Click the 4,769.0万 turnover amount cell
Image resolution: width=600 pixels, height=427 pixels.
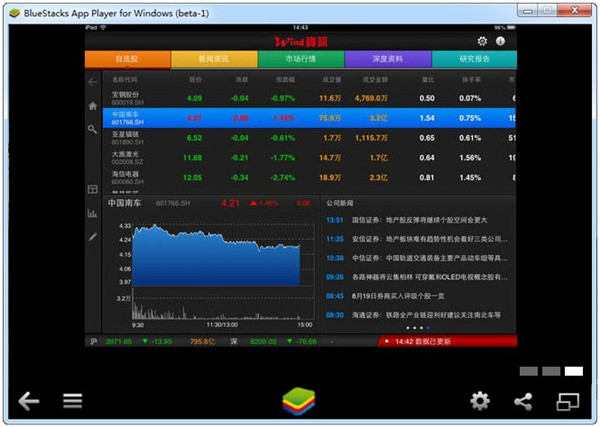(371, 98)
